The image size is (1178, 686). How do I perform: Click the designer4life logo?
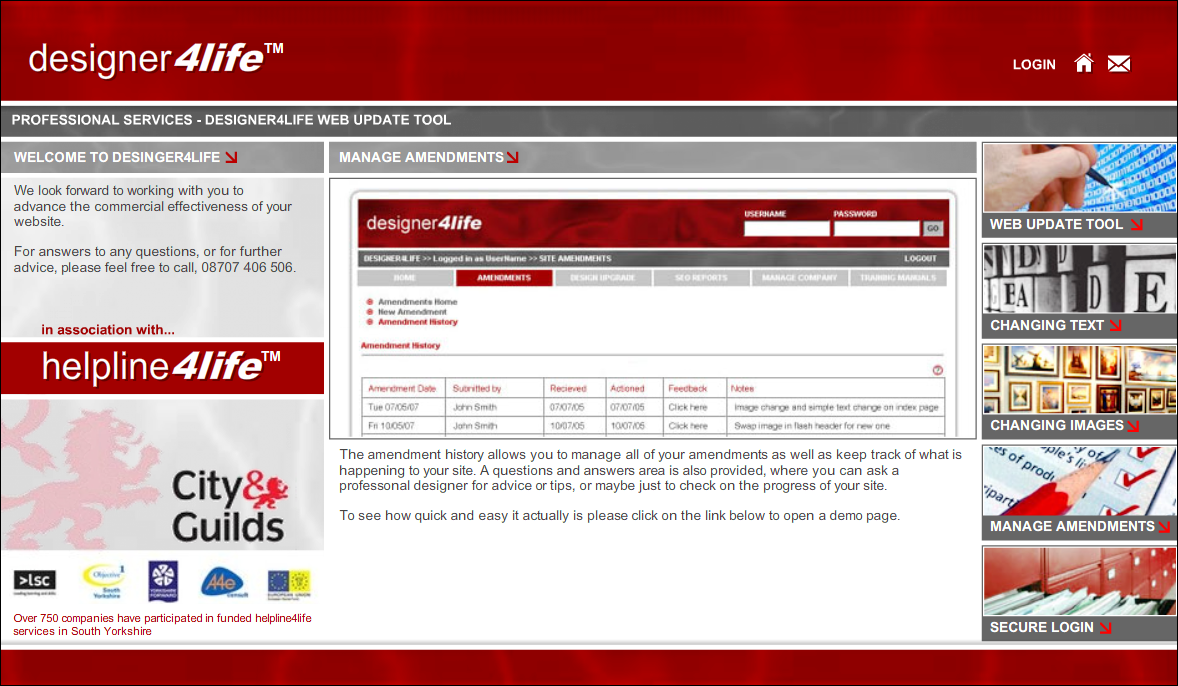(x=156, y=59)
